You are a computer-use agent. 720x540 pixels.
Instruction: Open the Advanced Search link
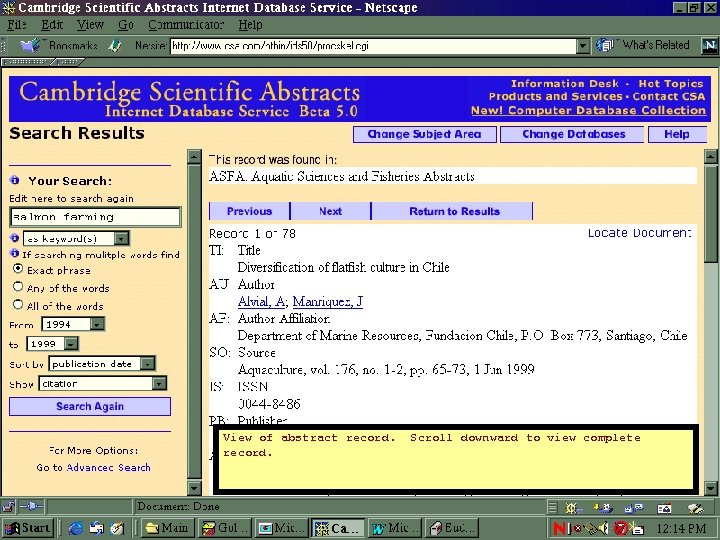[x=108, y=467]
